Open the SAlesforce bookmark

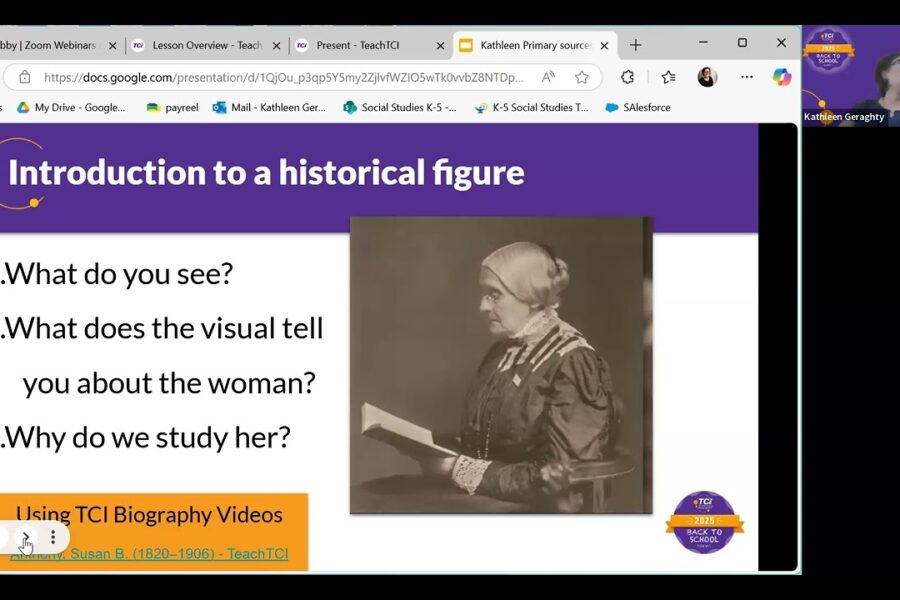[638, 107]
